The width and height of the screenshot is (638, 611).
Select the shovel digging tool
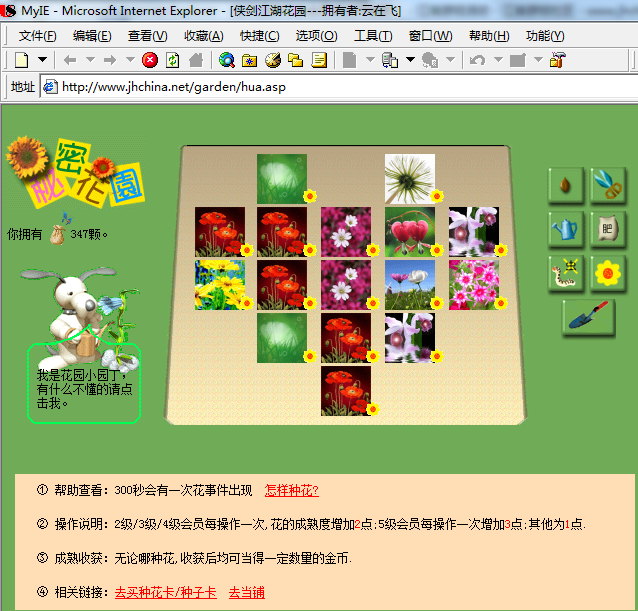(588, 318)
